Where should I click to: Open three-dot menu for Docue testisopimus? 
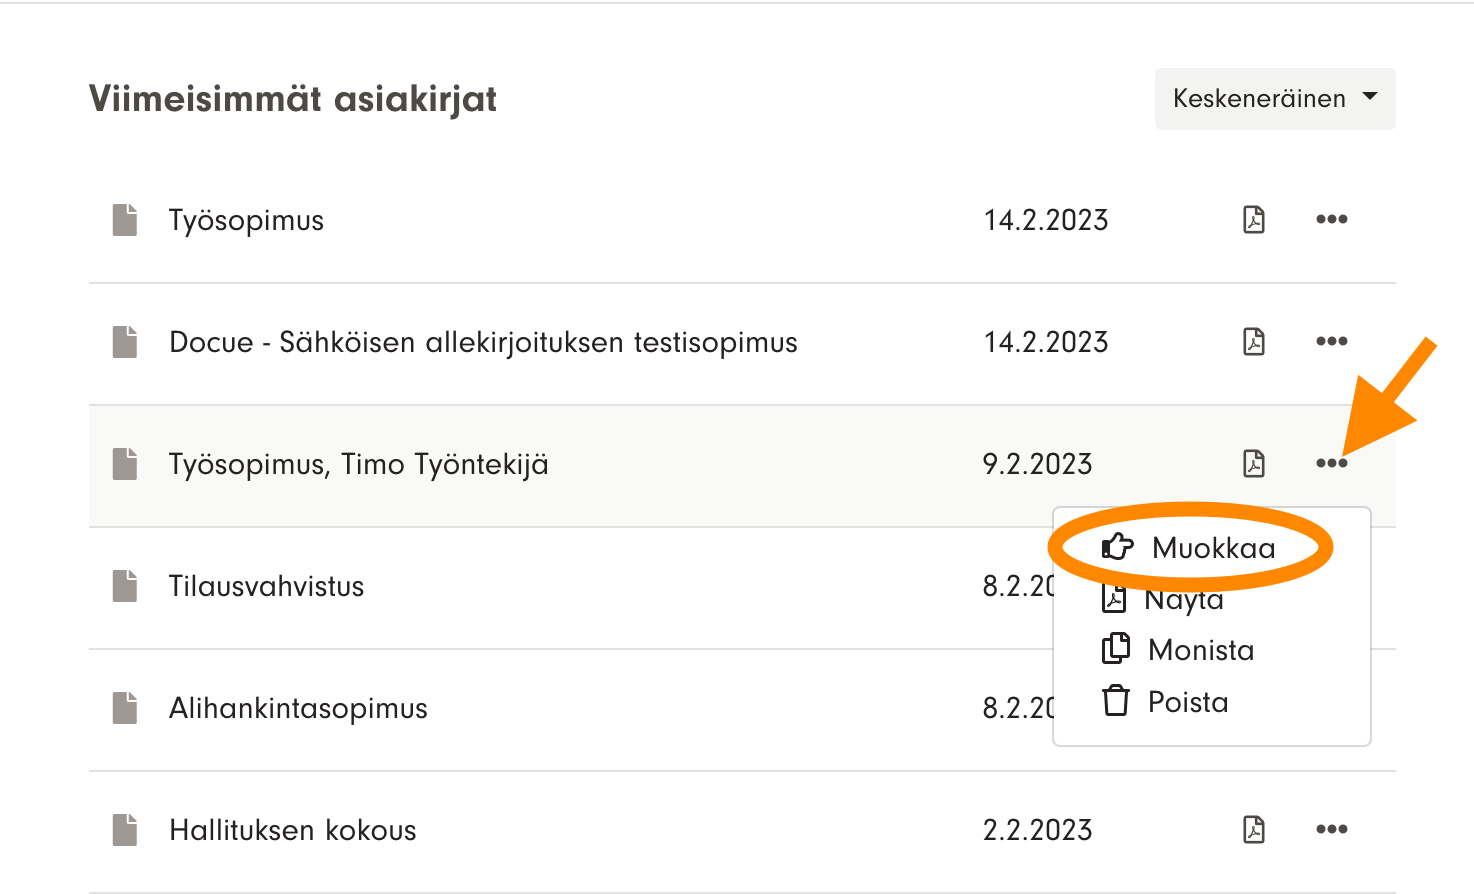(1331, 342)
